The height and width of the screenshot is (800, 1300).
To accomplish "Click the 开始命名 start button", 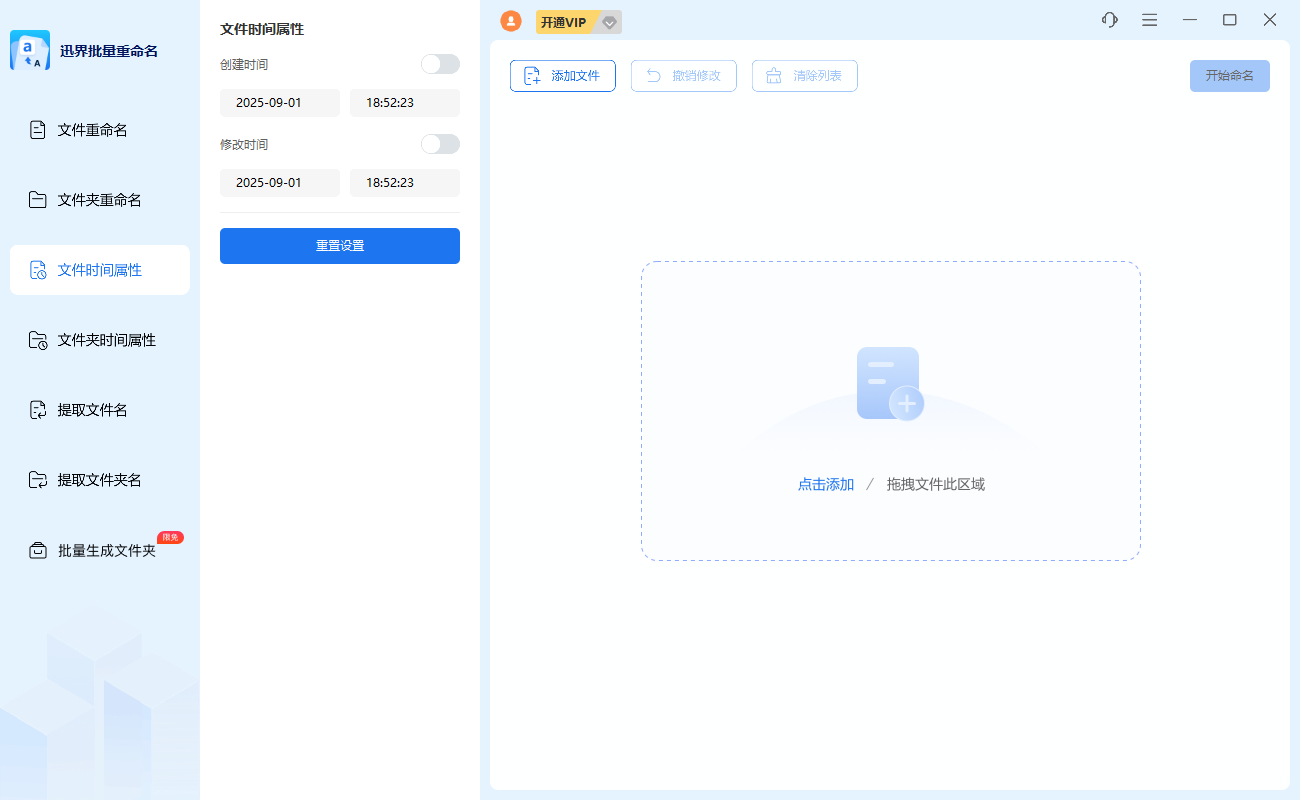I will click(x=1229, y=75).
